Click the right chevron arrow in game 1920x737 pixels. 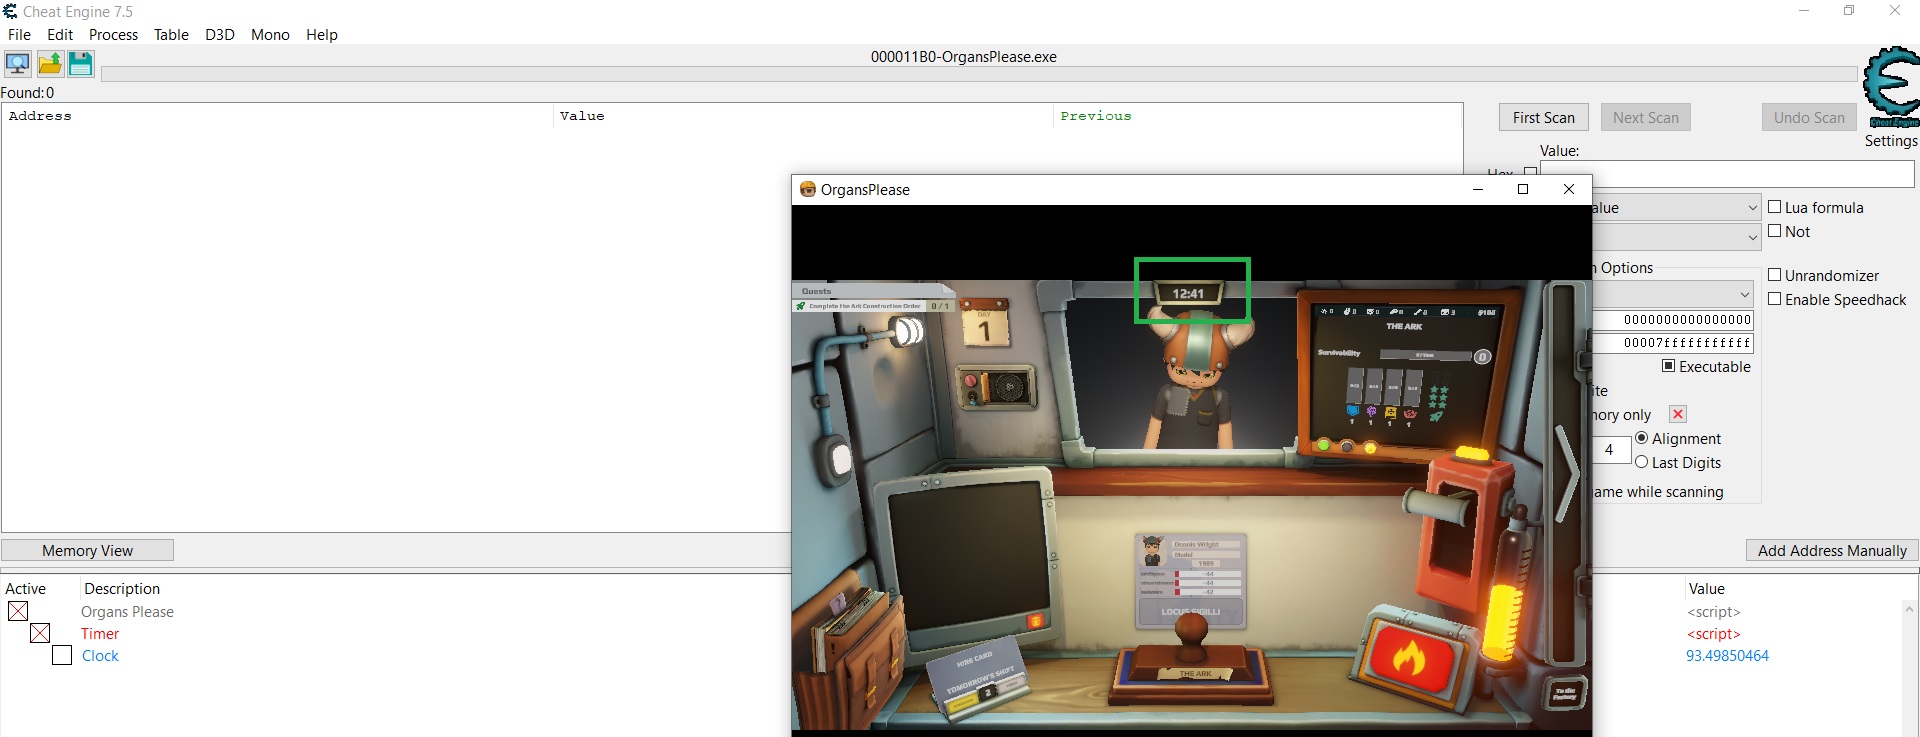tap(1566, 472)
